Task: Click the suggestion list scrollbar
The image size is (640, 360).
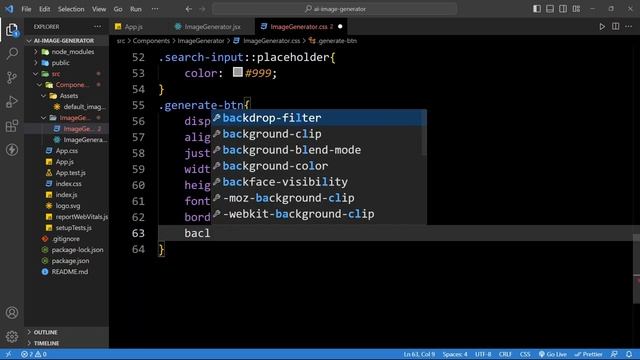Action: [424, 133]
